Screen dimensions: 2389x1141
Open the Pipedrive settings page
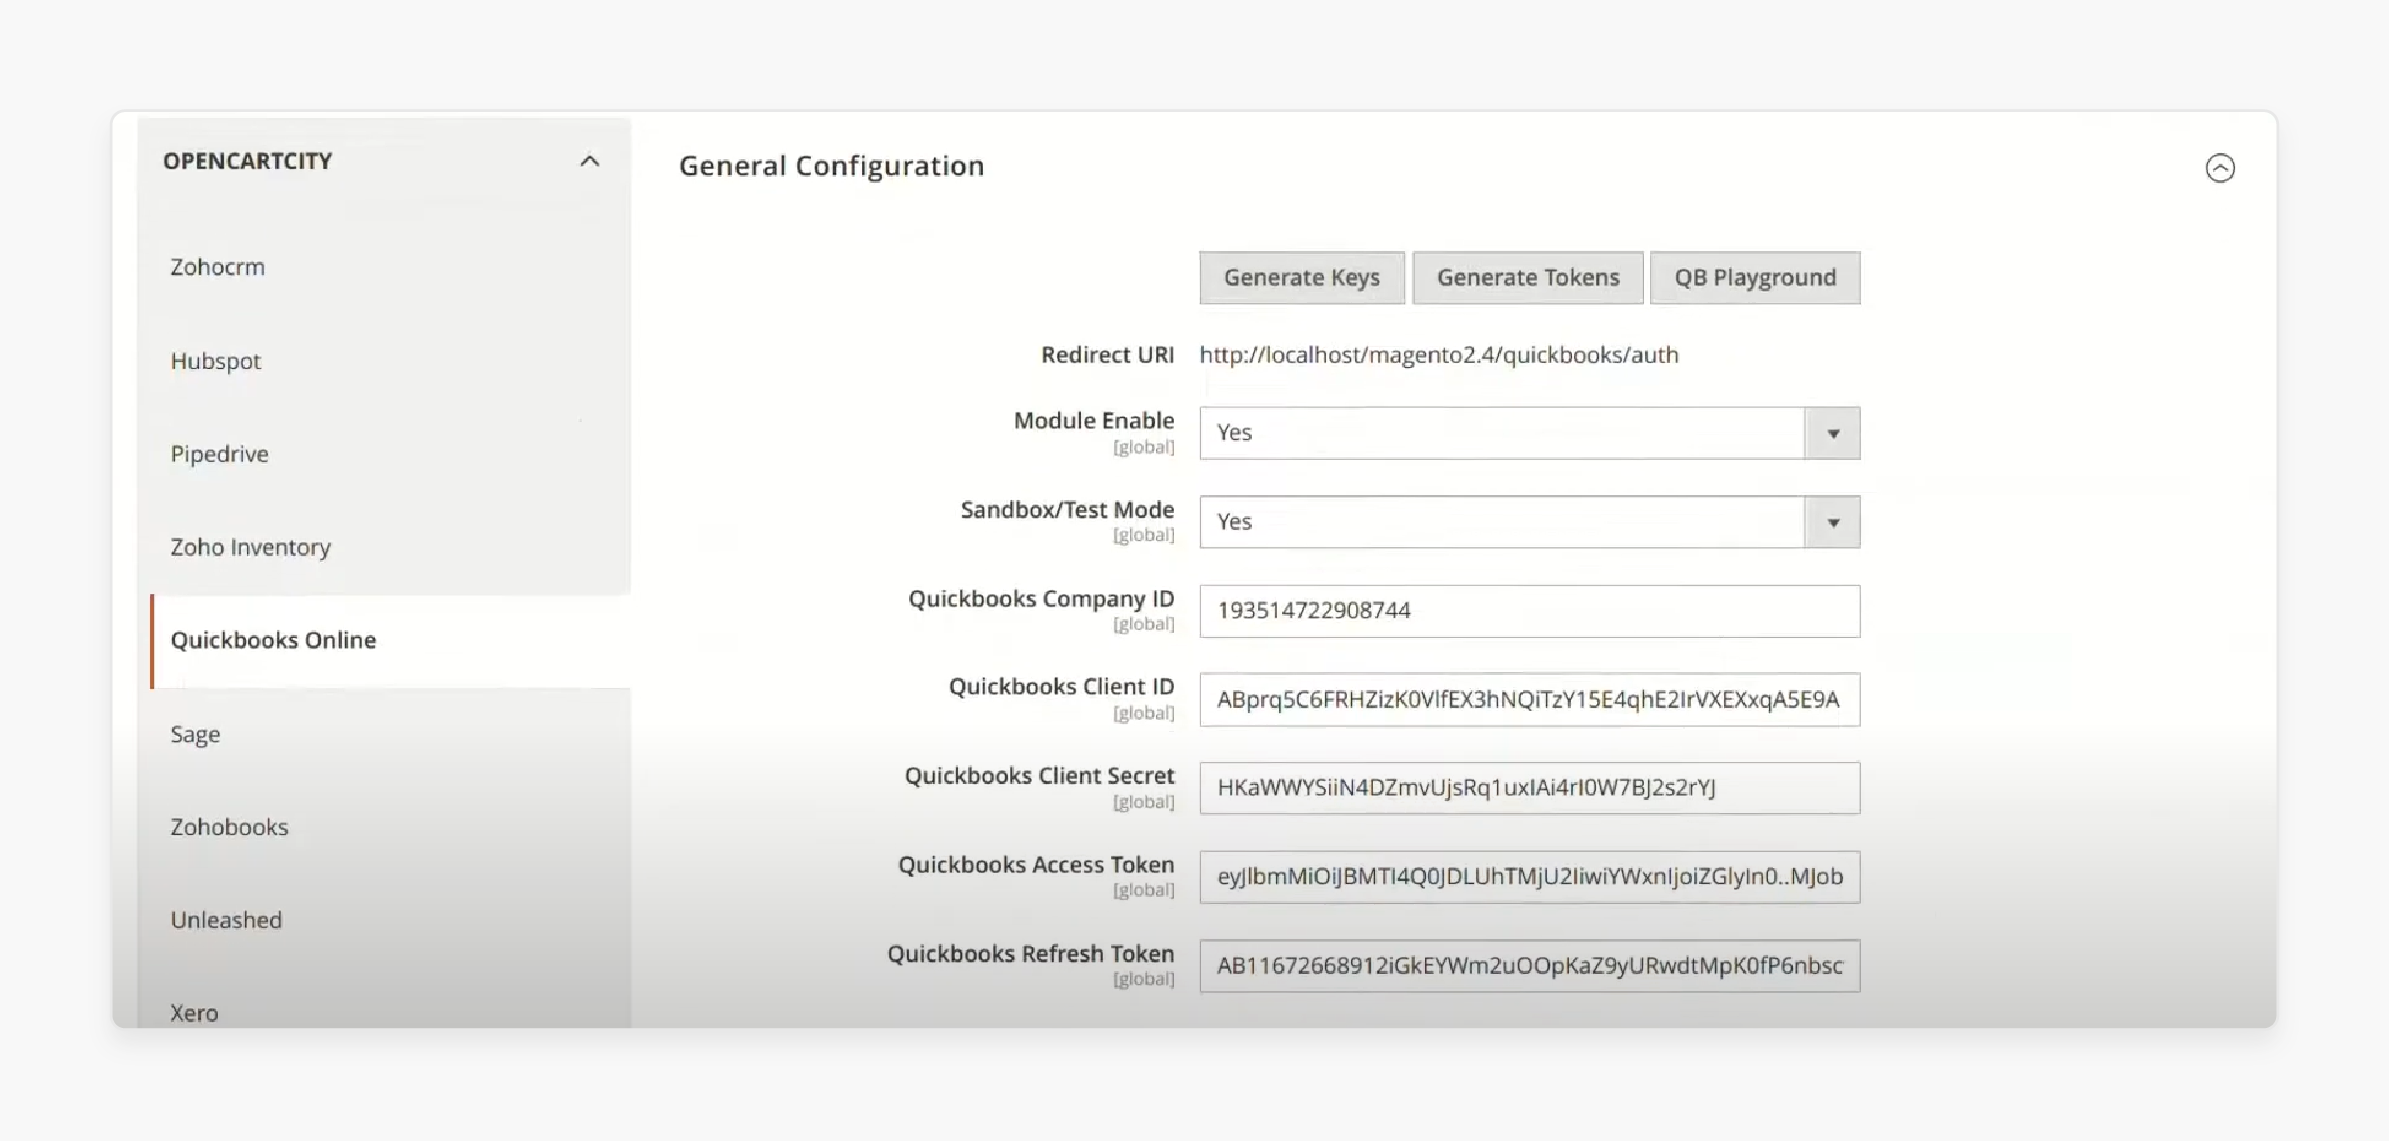(x=219, y=453)
